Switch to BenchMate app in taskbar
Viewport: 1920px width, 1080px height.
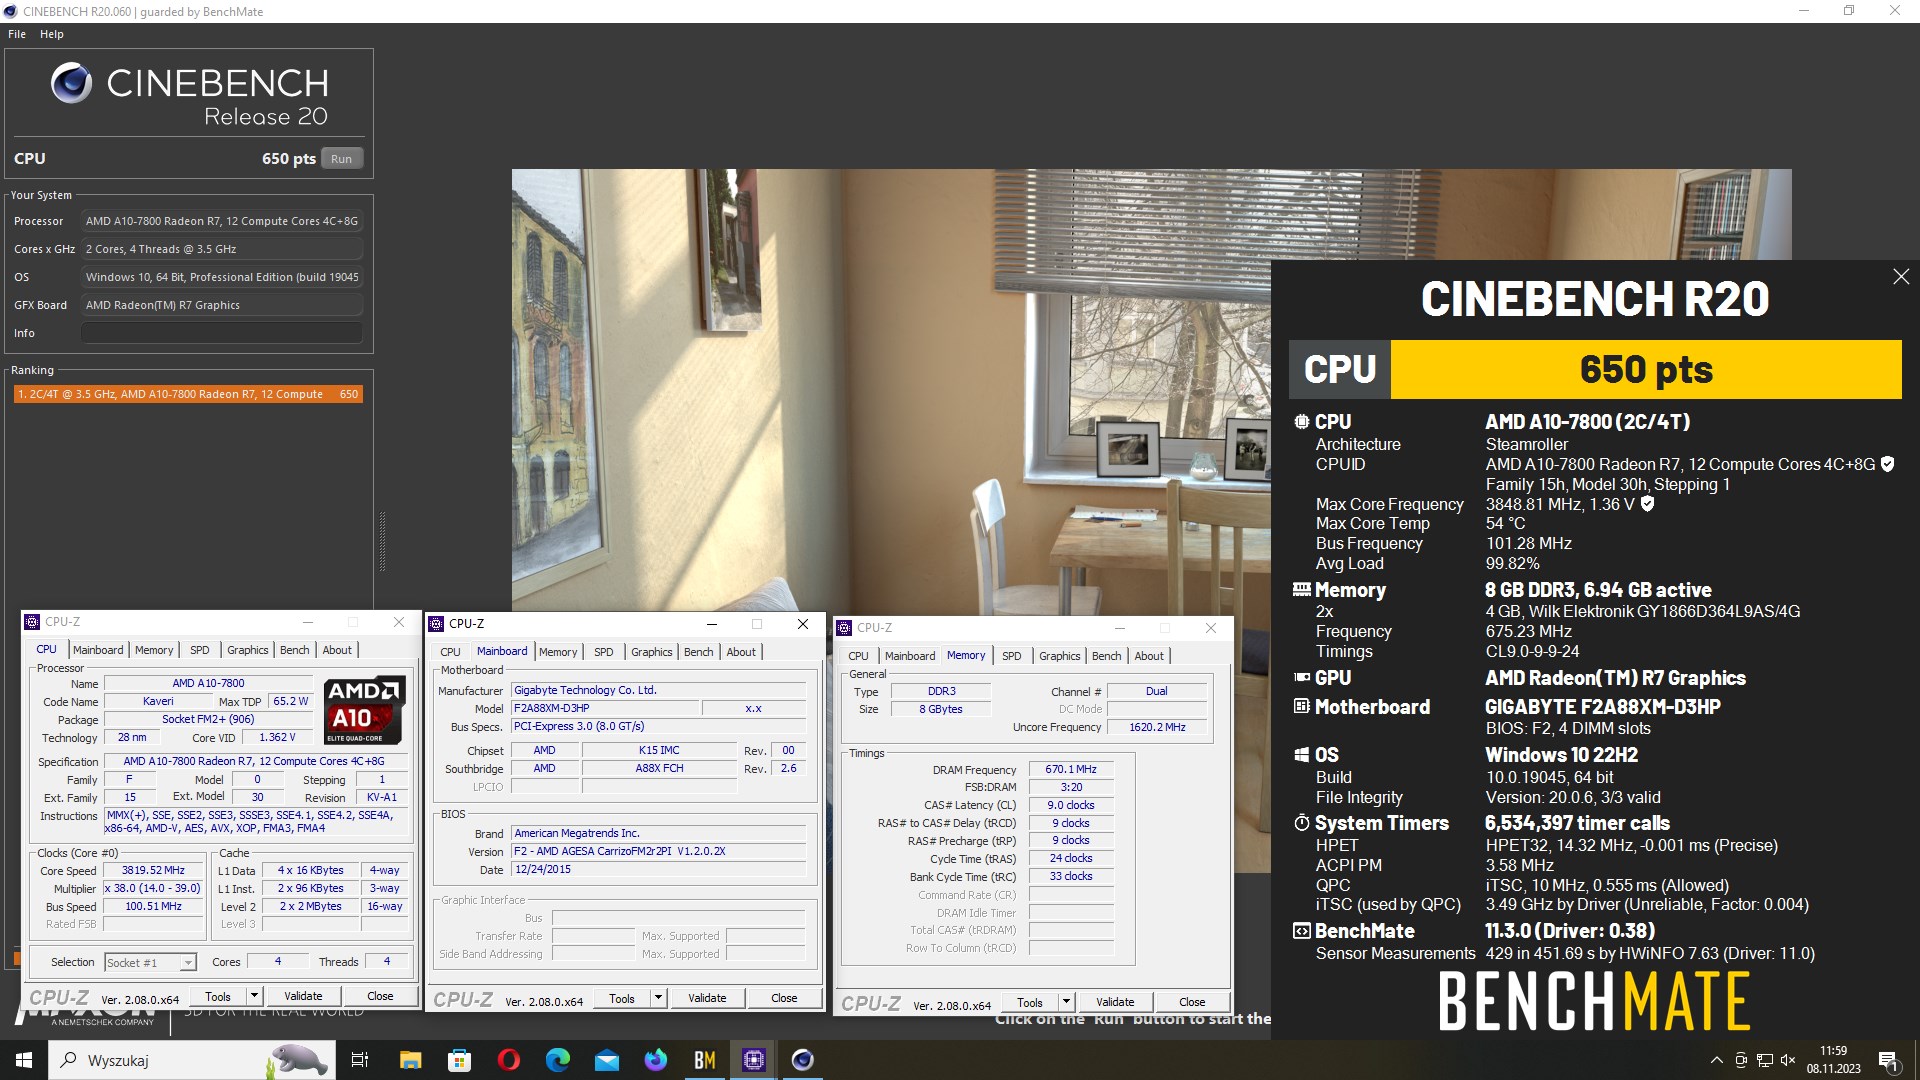click(705, 1060)
